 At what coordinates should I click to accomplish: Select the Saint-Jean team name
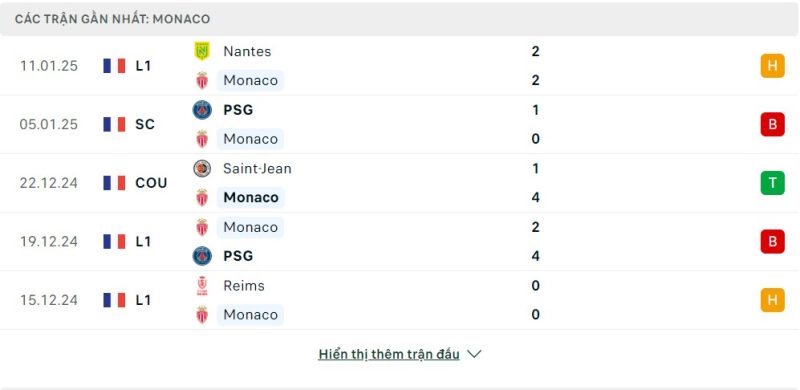point(257,168)
